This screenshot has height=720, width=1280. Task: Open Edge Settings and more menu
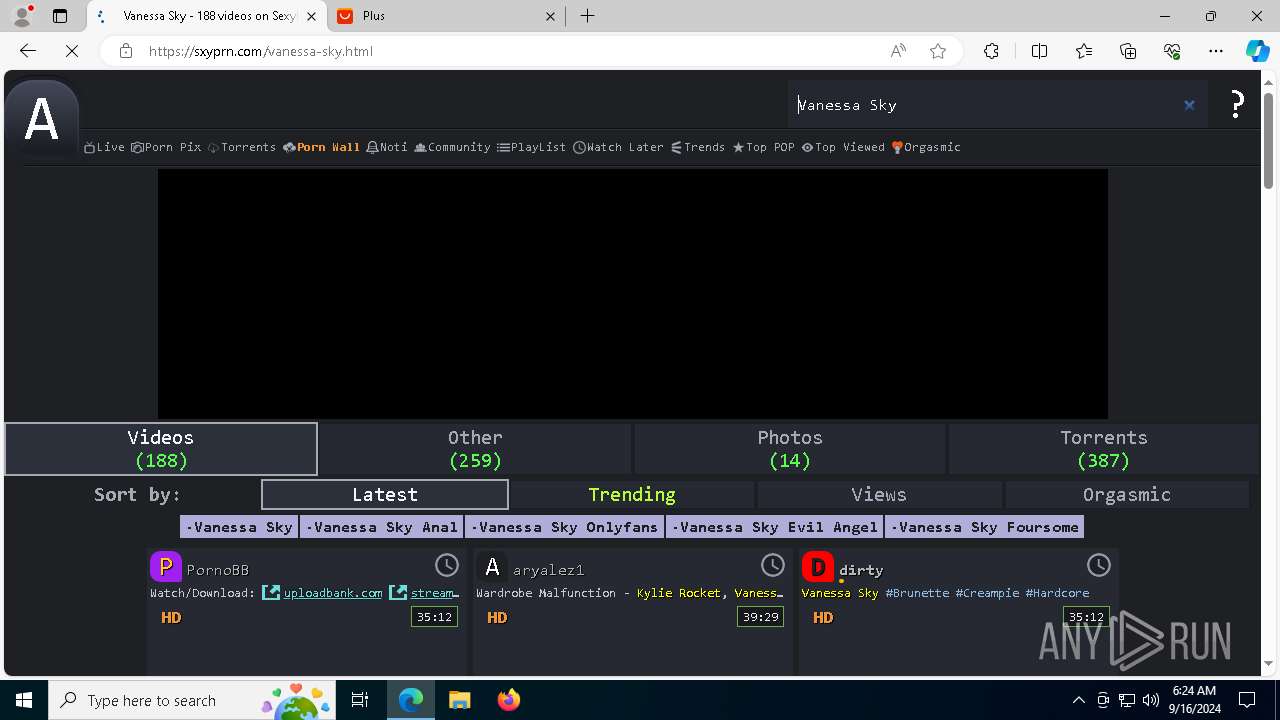[x=1216, y=51]
